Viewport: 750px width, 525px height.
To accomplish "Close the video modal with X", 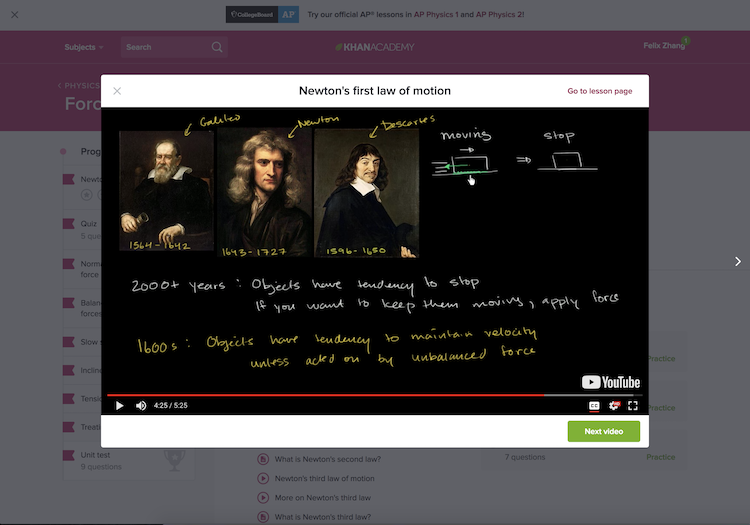I will (x=117, y=91).
